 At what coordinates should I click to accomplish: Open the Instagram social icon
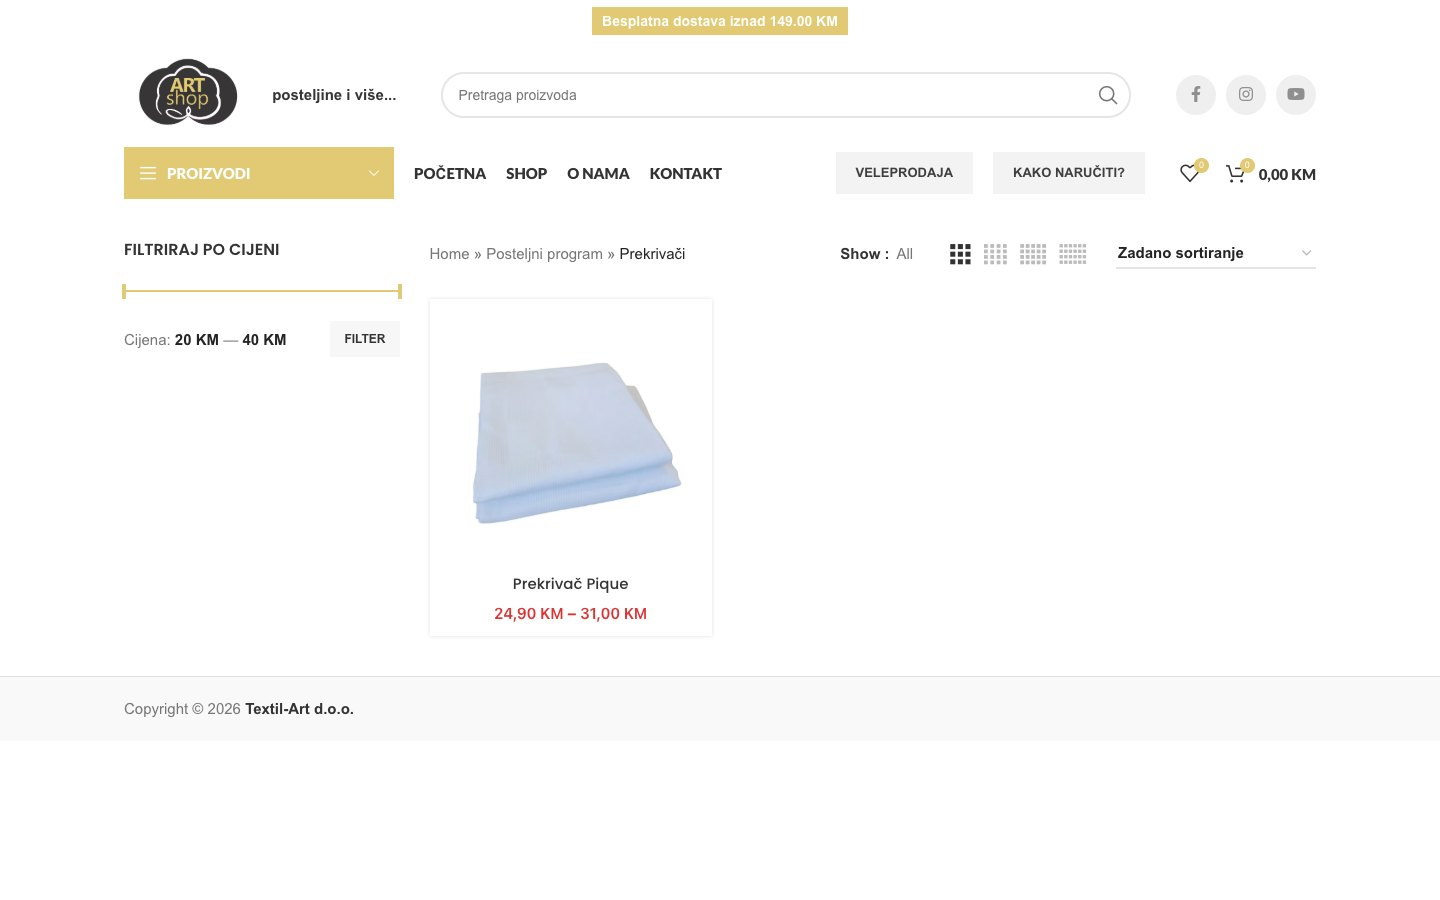[1245, 95]
